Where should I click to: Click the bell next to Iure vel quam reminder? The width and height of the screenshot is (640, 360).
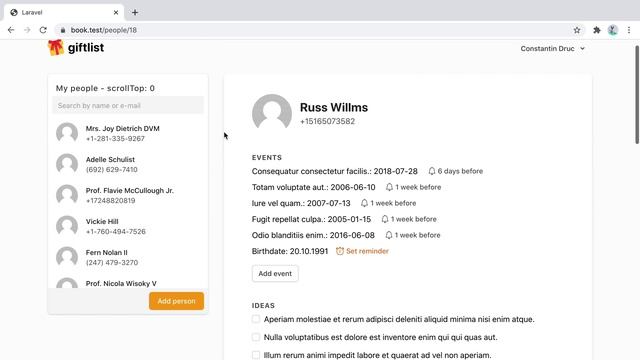click(364, 203)
